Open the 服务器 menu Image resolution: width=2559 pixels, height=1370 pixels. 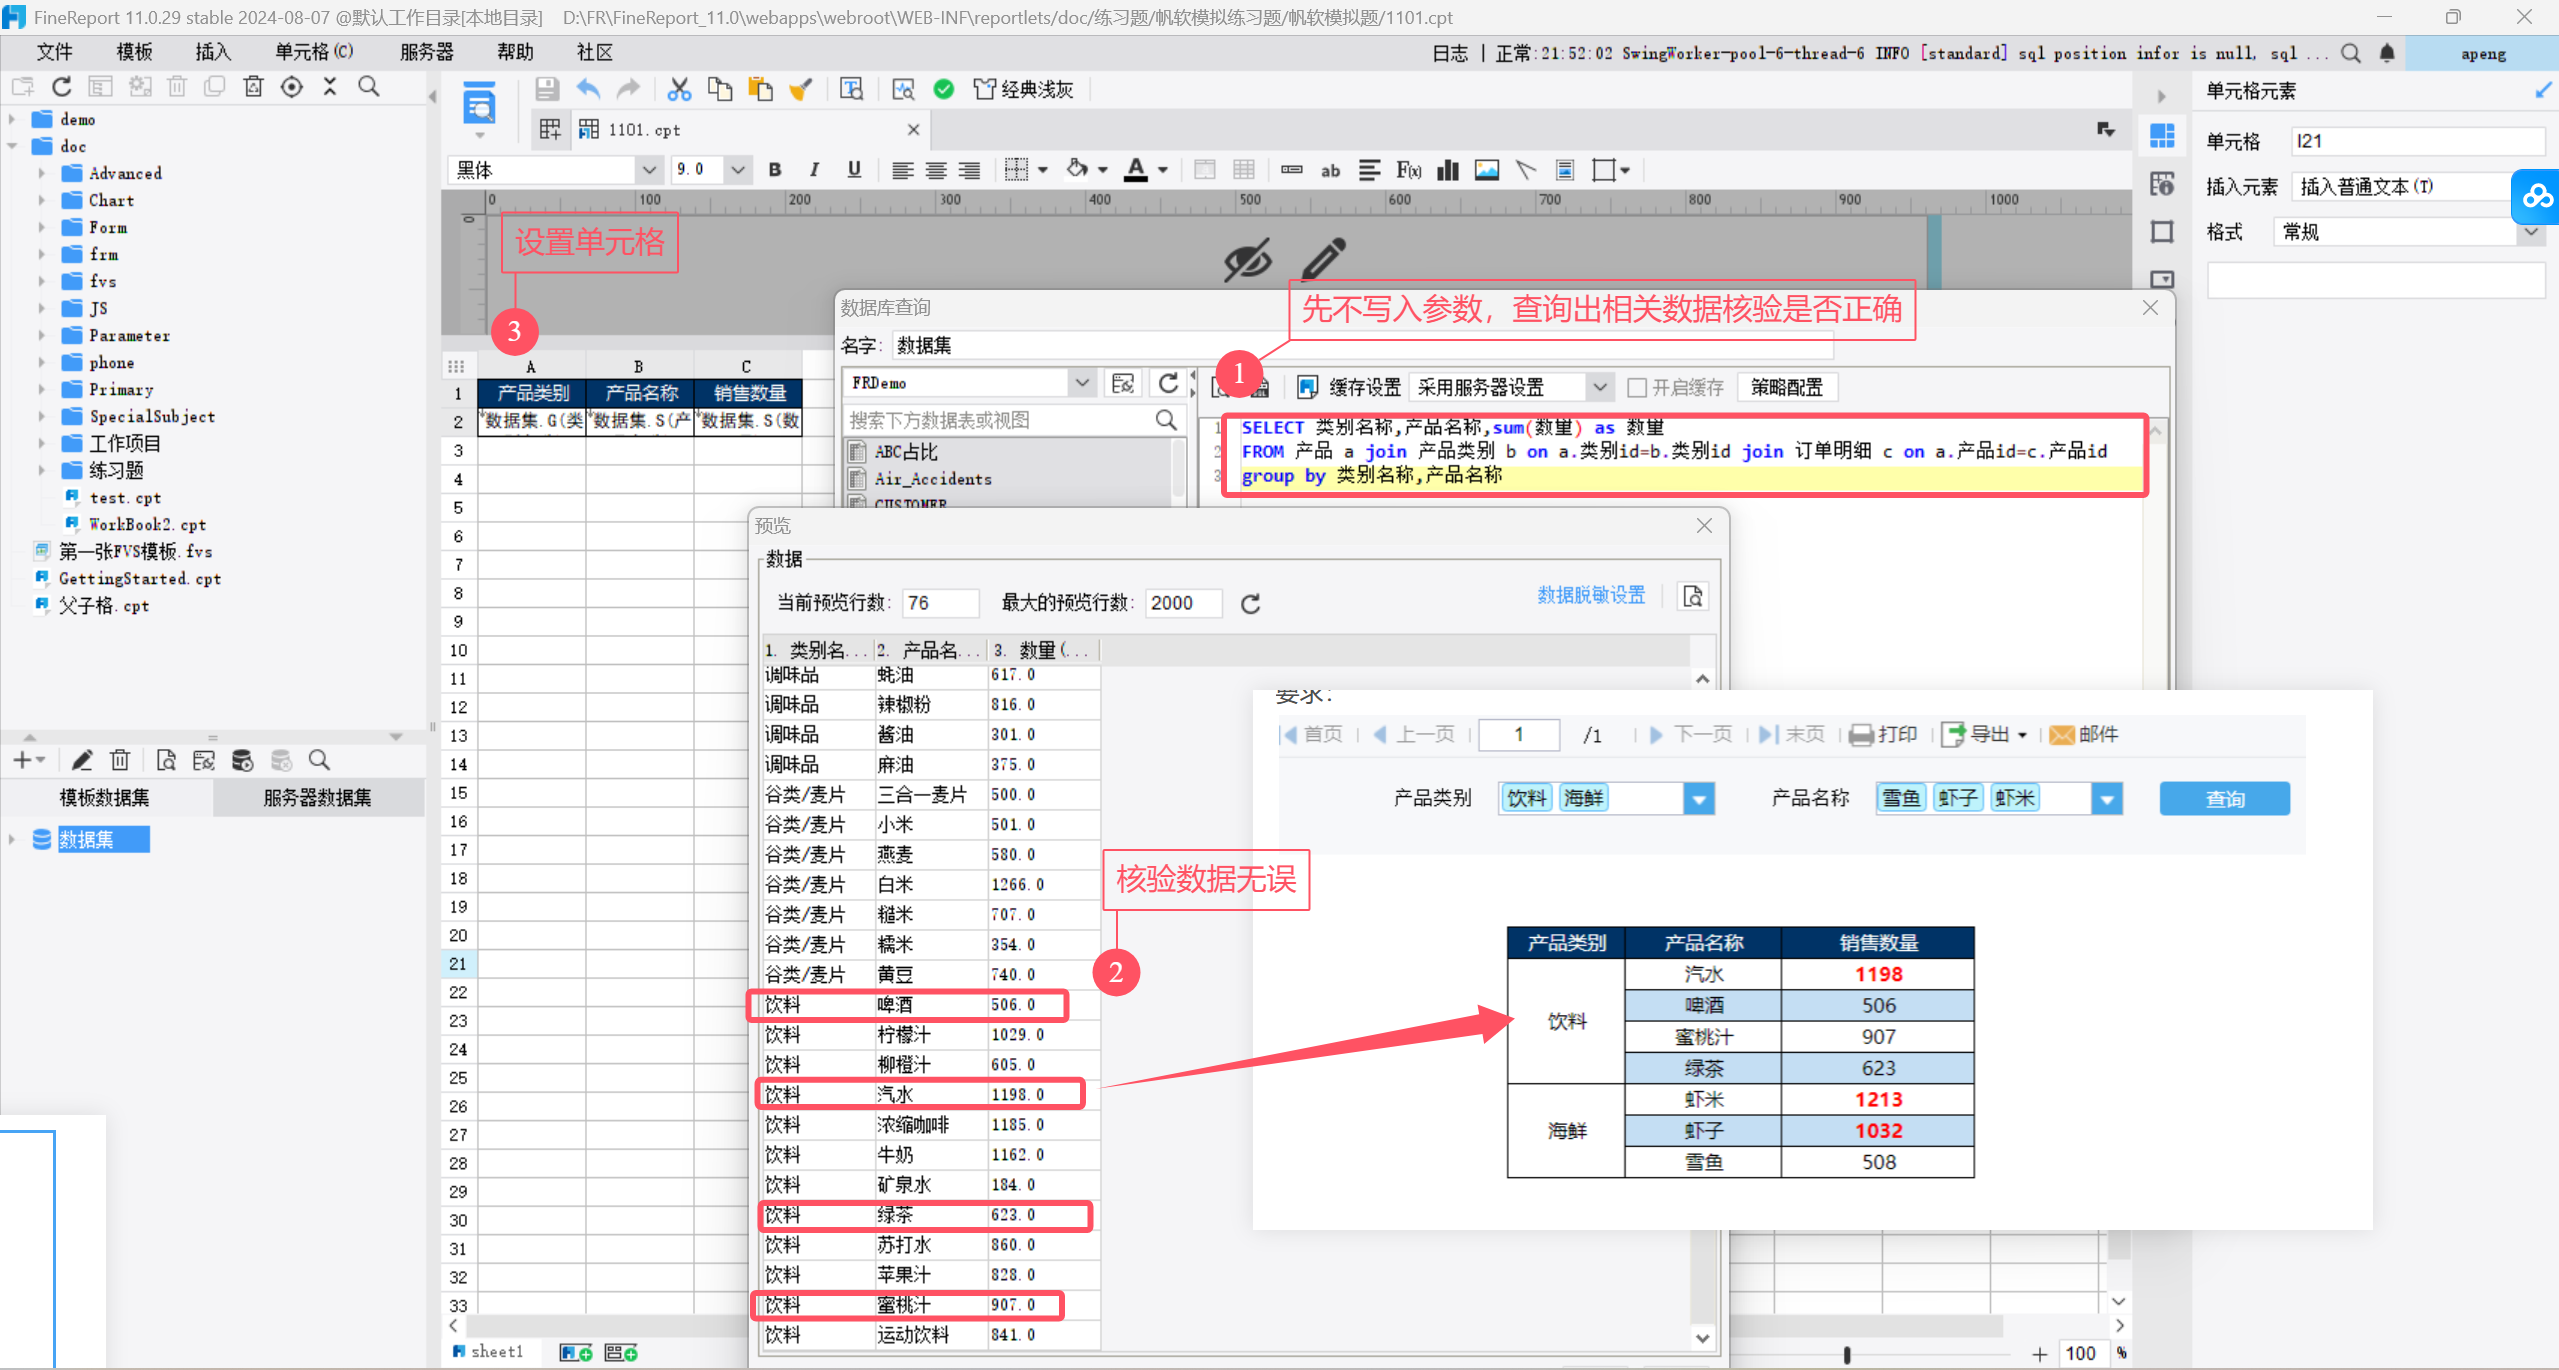coord(426,52)
